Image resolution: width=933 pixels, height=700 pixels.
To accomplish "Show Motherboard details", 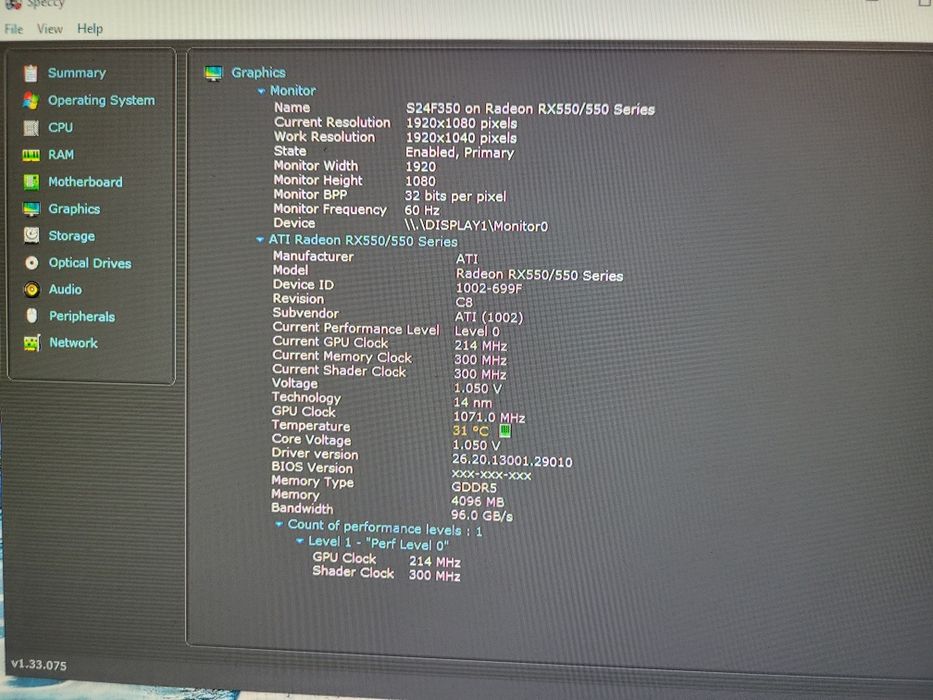I will click(86, 182).
